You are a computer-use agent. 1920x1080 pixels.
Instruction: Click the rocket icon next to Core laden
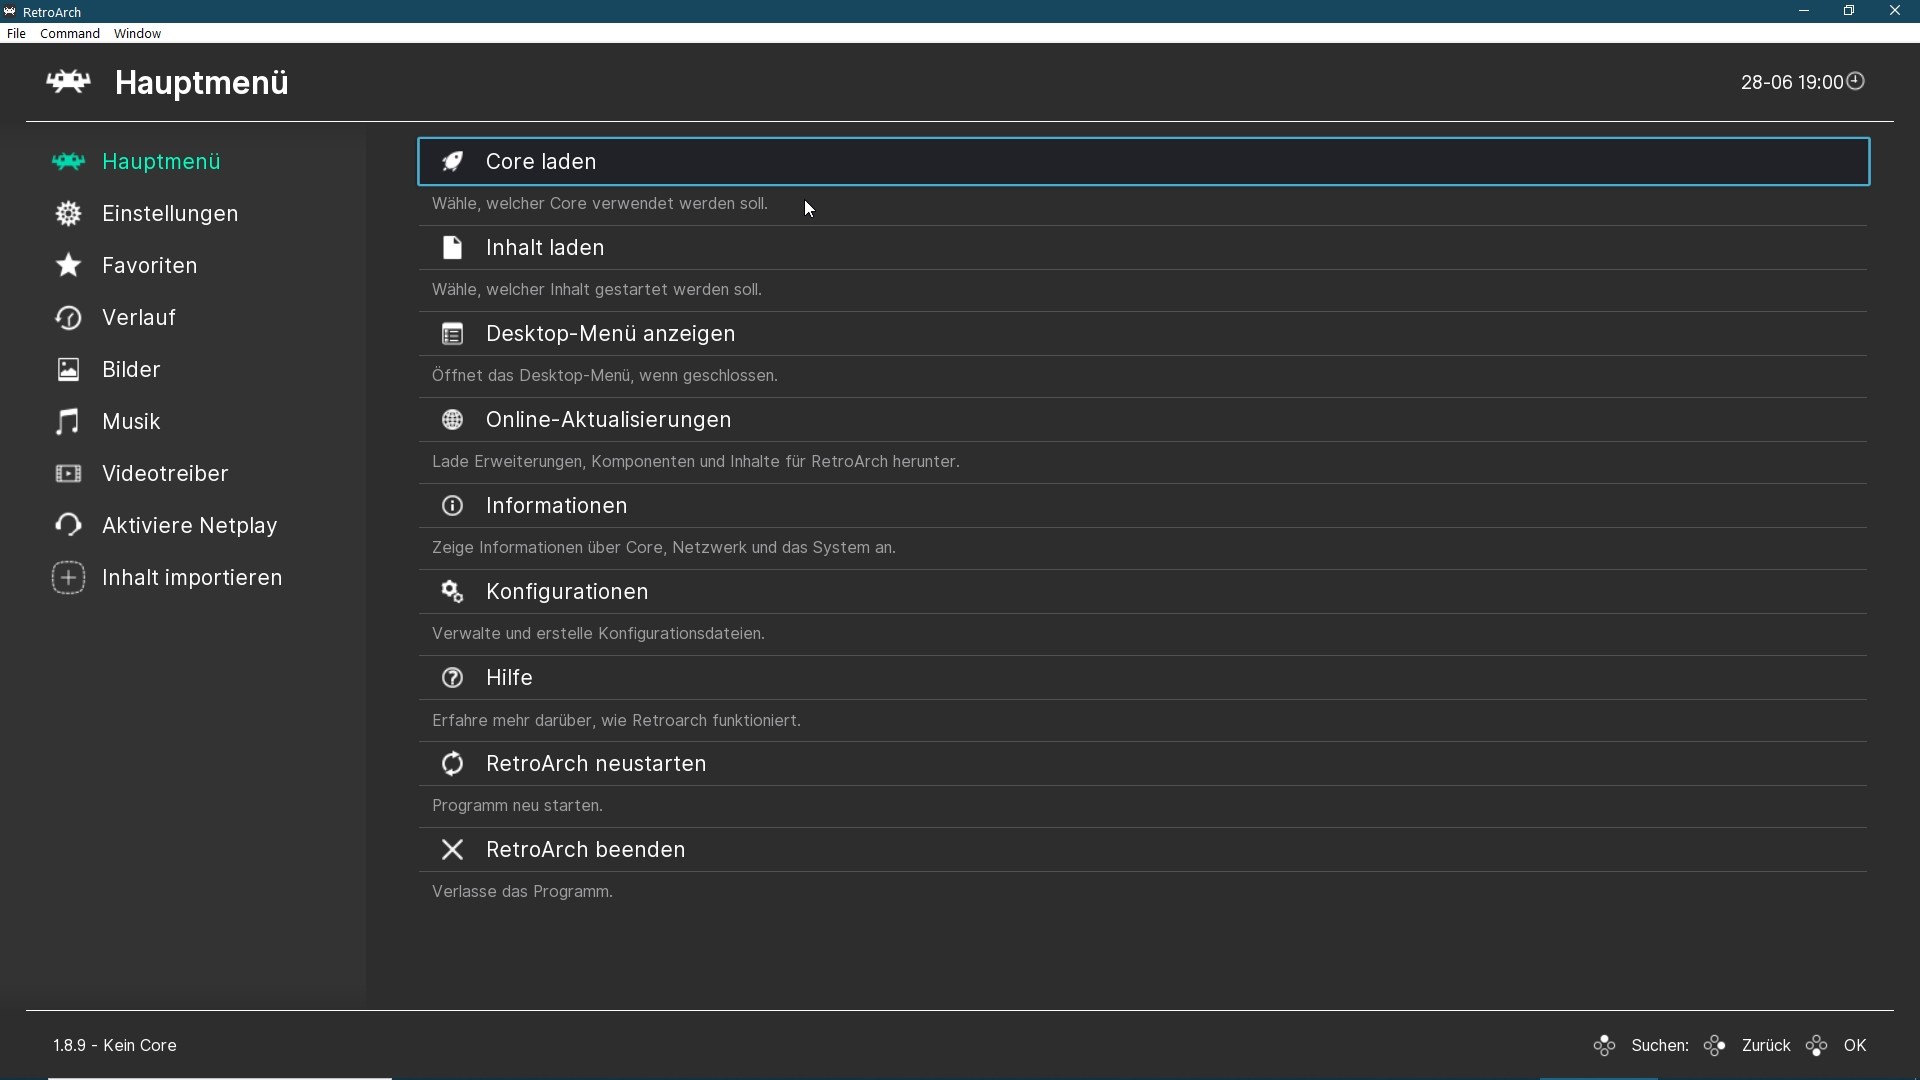click(453, 162)
